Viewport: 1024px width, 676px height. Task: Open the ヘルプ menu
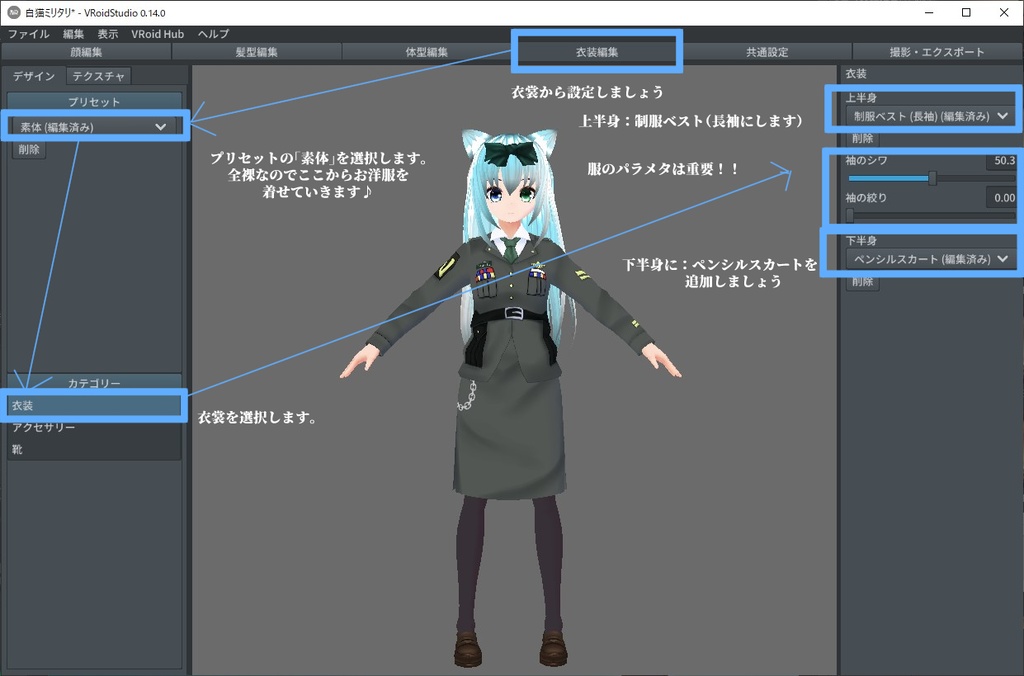pyautogui.click(x=213, y=33)
